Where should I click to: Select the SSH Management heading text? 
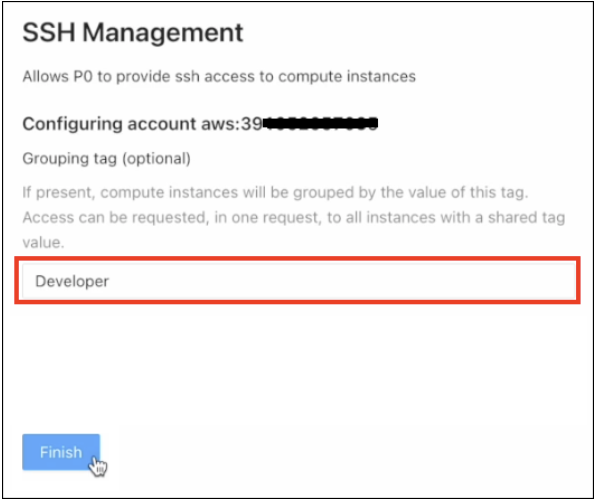(133, 32)
